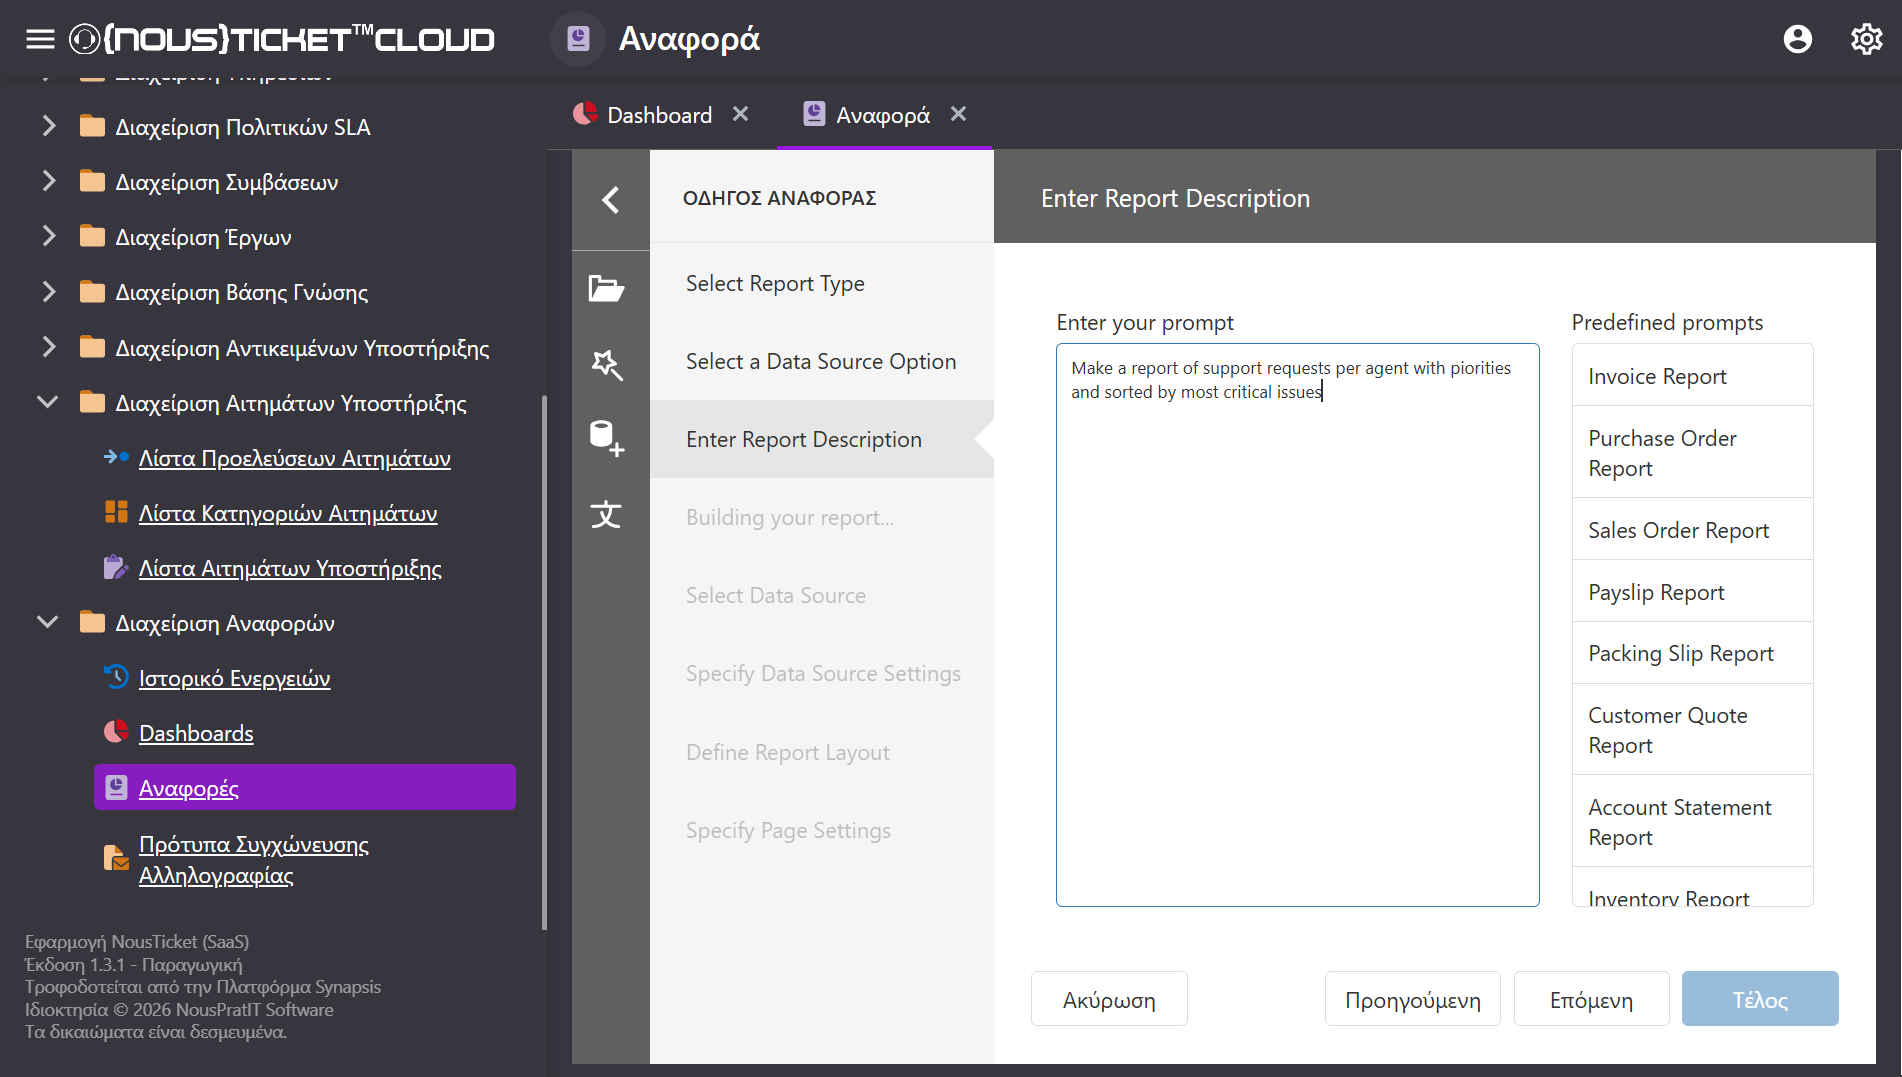
Task: Select Customer Quote Report predefined prompt
Action: click(1692, 730)
